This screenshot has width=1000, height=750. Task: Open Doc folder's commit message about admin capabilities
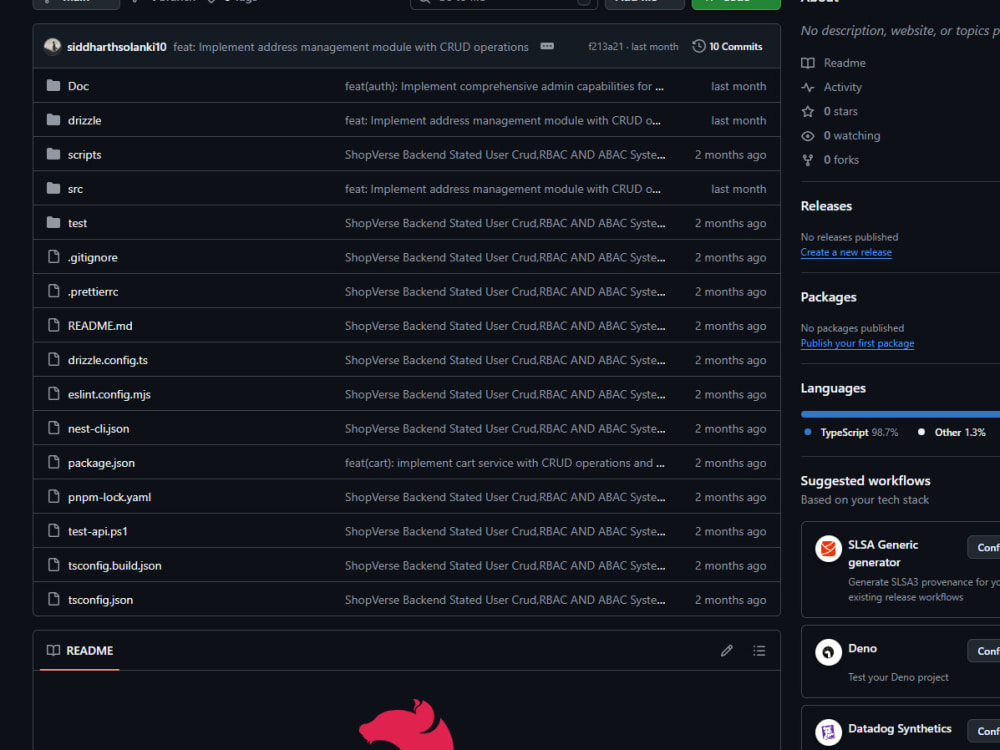pyautogui.click(x=504, y=86)
